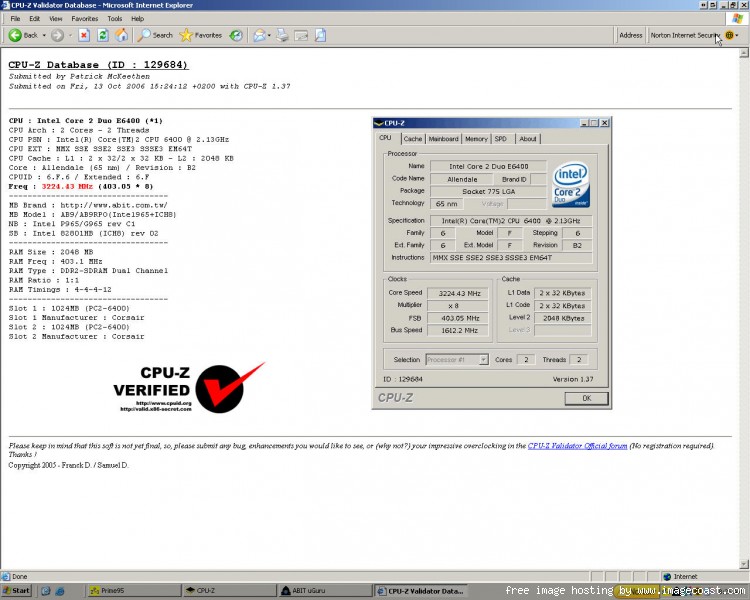Open the Back history dropdown arrow
The width and height of the screenshot is (750, 600).
point(44,35)
